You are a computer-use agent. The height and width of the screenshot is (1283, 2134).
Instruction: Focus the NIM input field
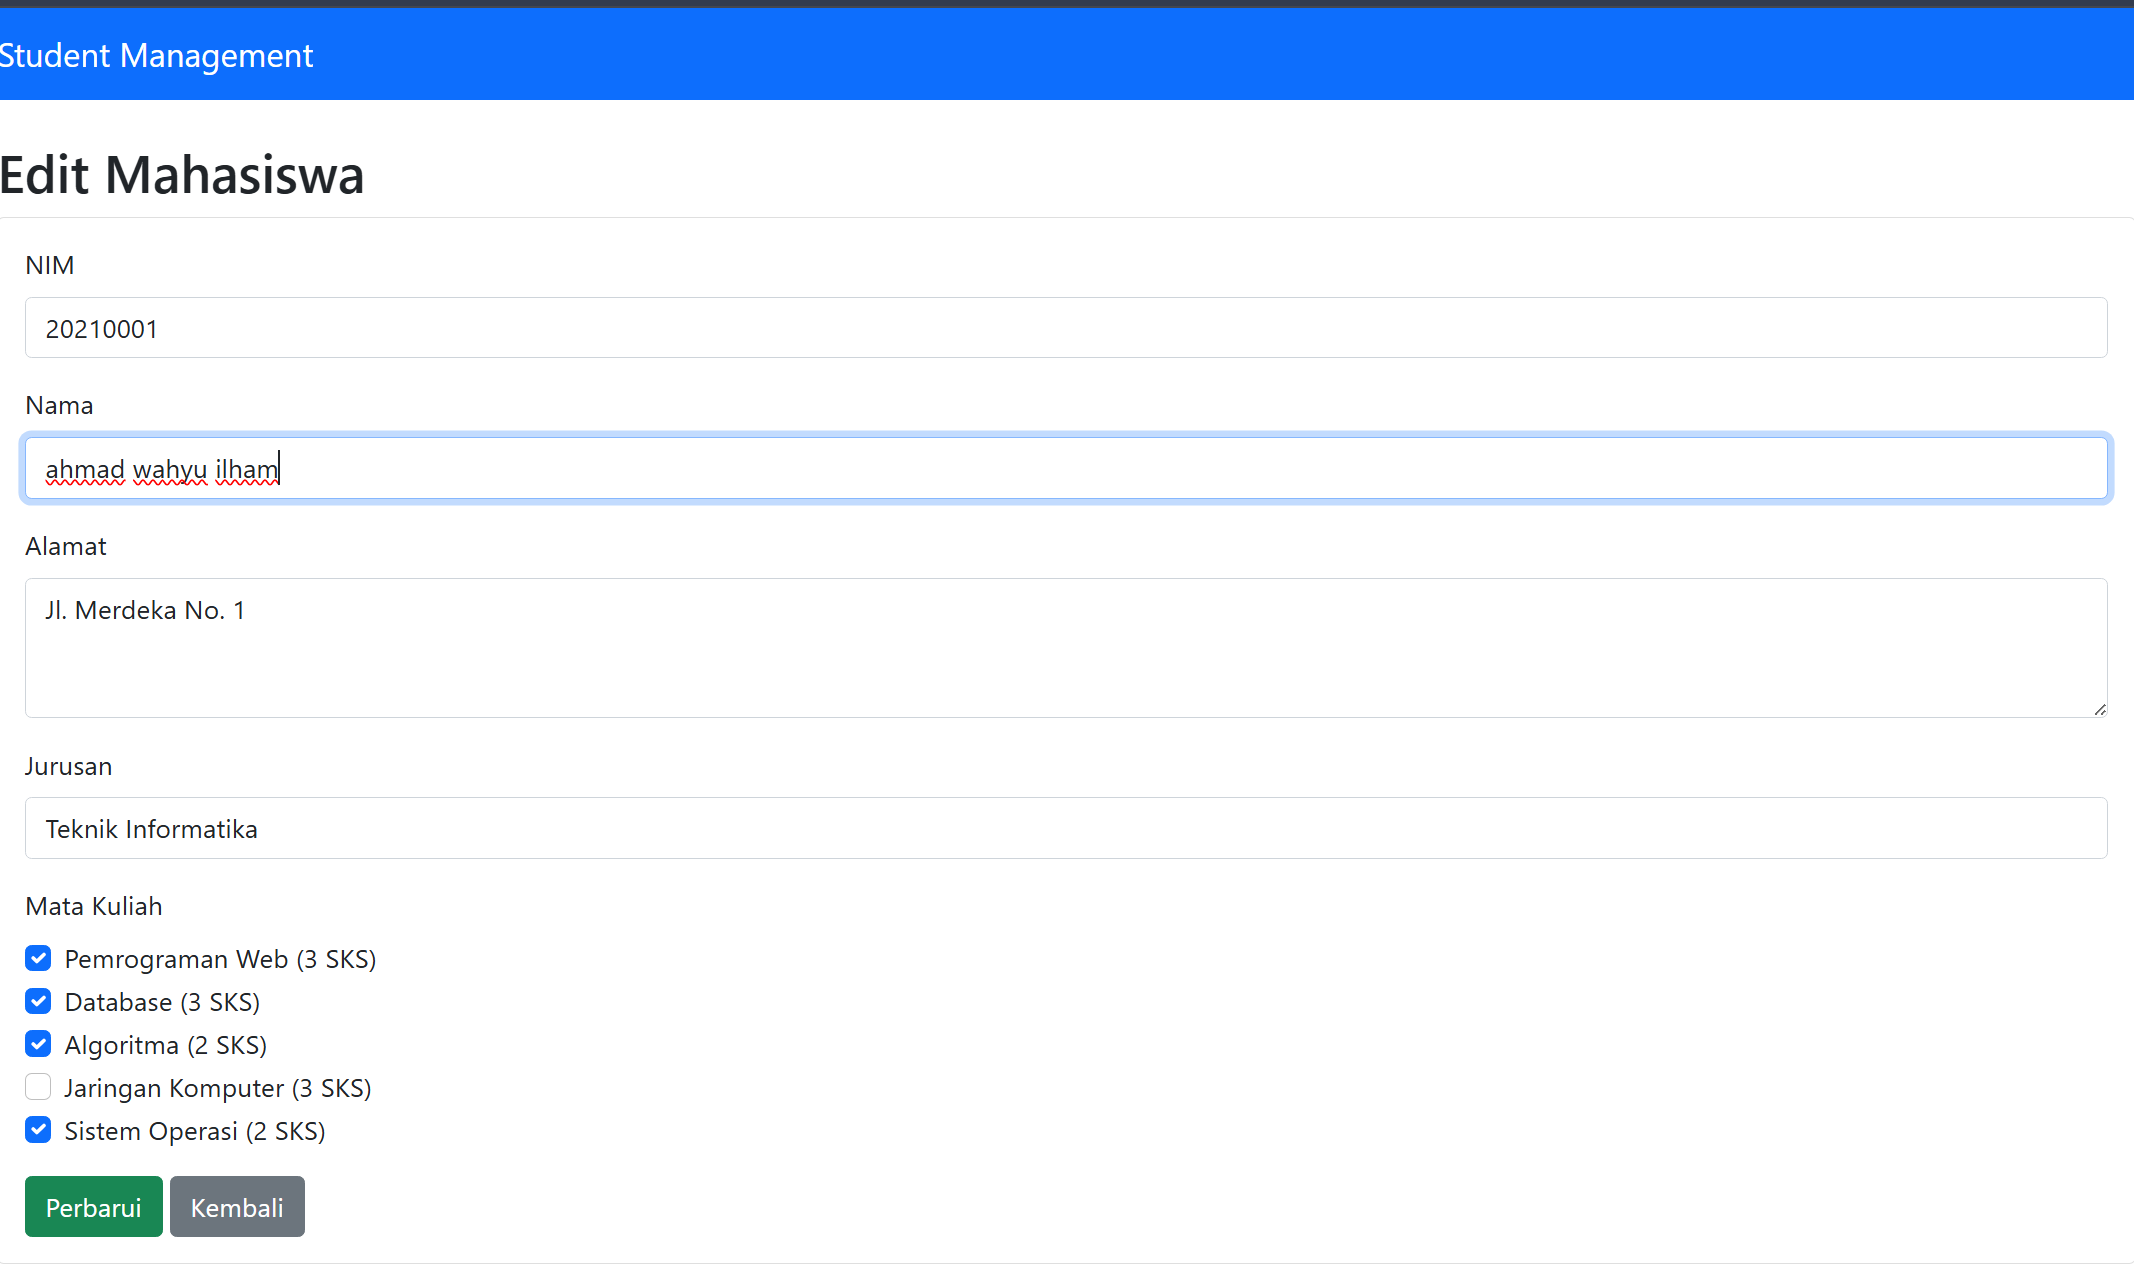click(x=1065, y=328)
